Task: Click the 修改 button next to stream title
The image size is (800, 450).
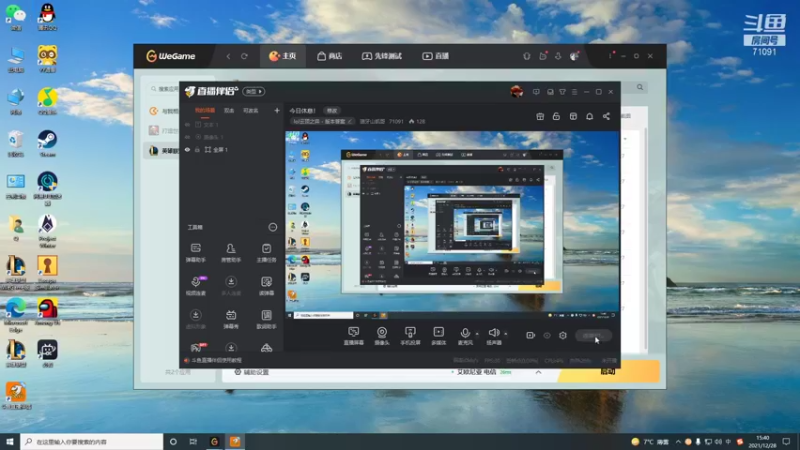Action: tap(332, 110)
